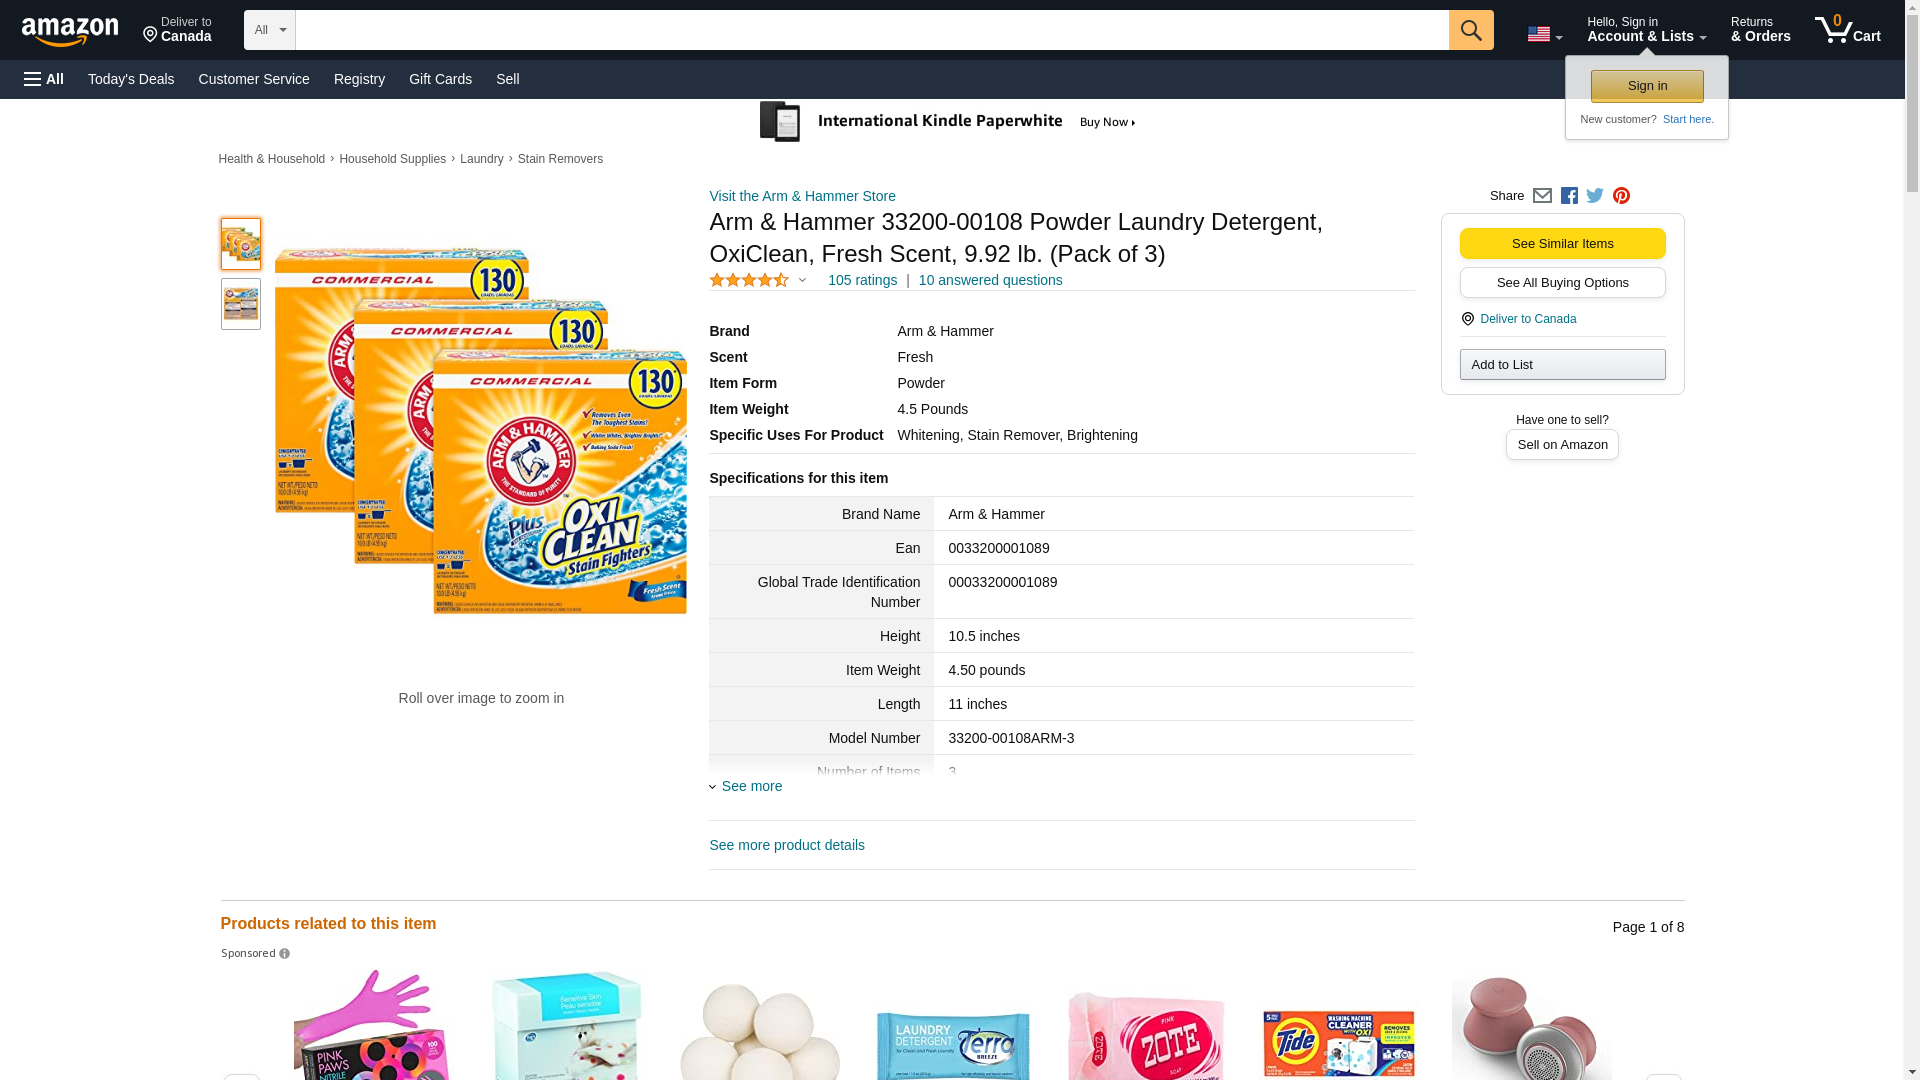Screen dimensions: 1920x1080
Task: Share product via email icon
Action: tap(1542, 196)
